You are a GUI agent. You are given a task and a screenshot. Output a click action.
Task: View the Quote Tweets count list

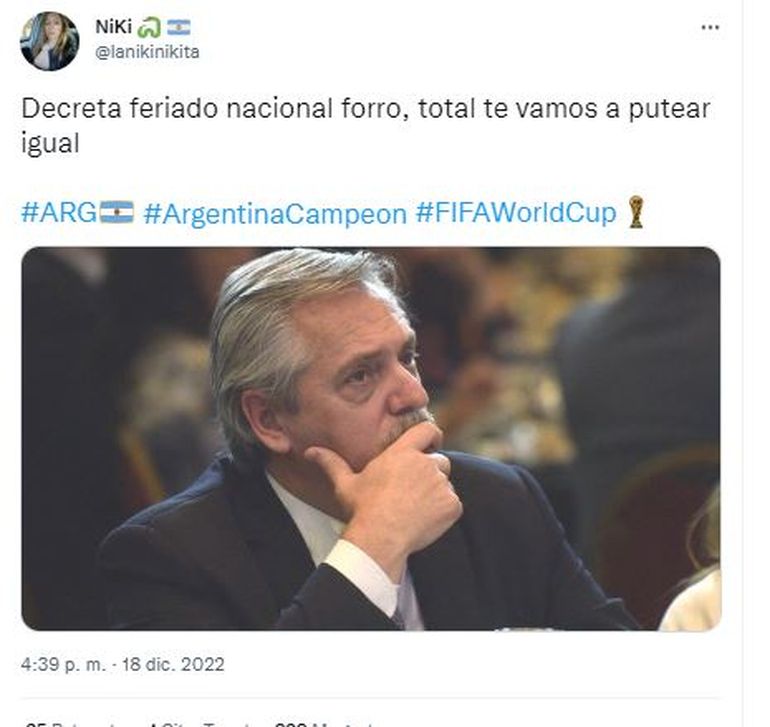tap(204, 724)
